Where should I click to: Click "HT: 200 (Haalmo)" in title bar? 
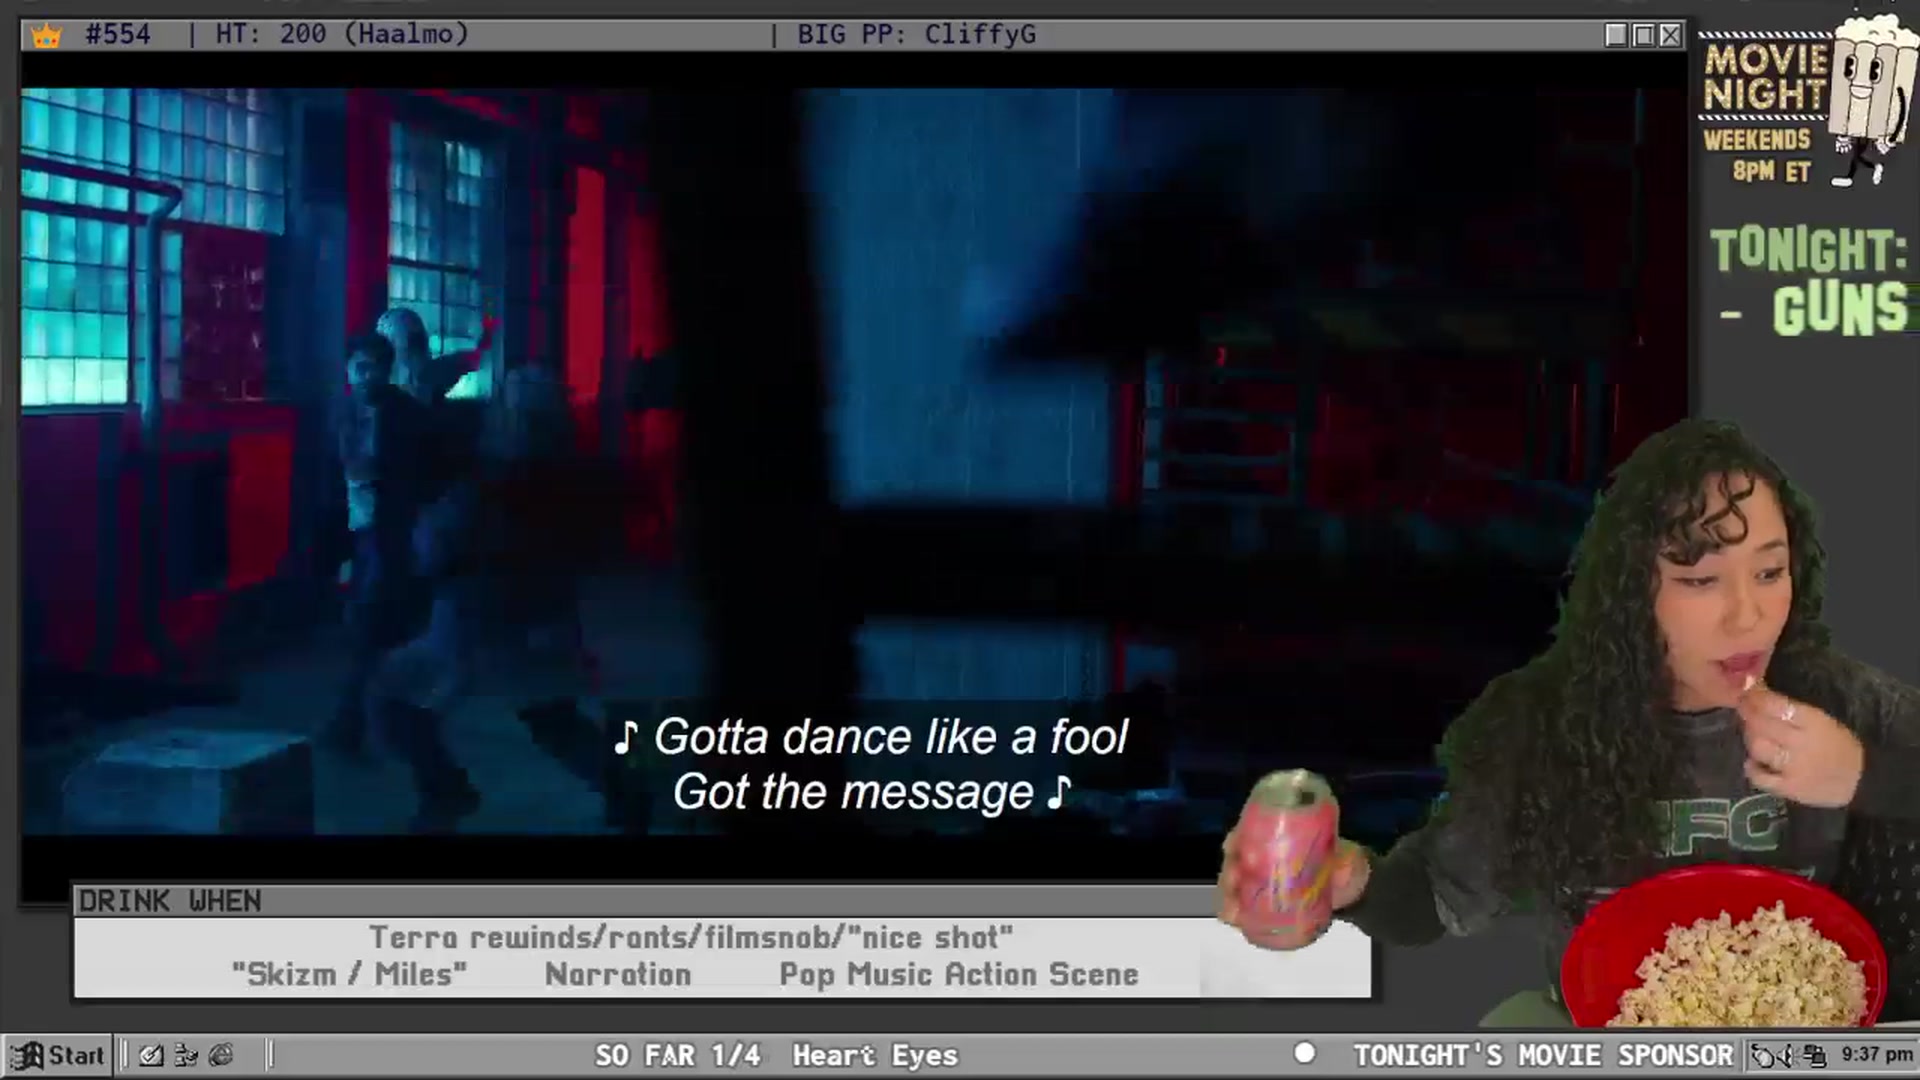pos(342,35)
